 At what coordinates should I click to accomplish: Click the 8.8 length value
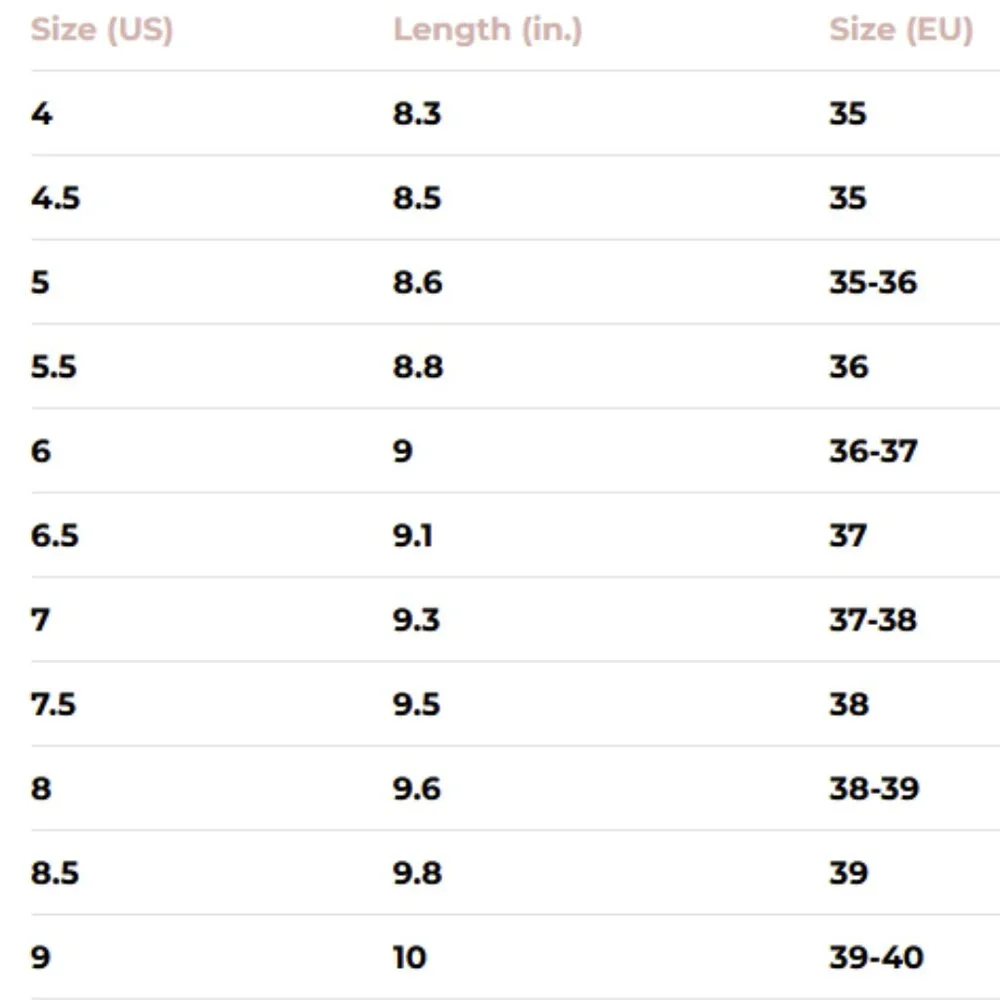tap(418, 367)
